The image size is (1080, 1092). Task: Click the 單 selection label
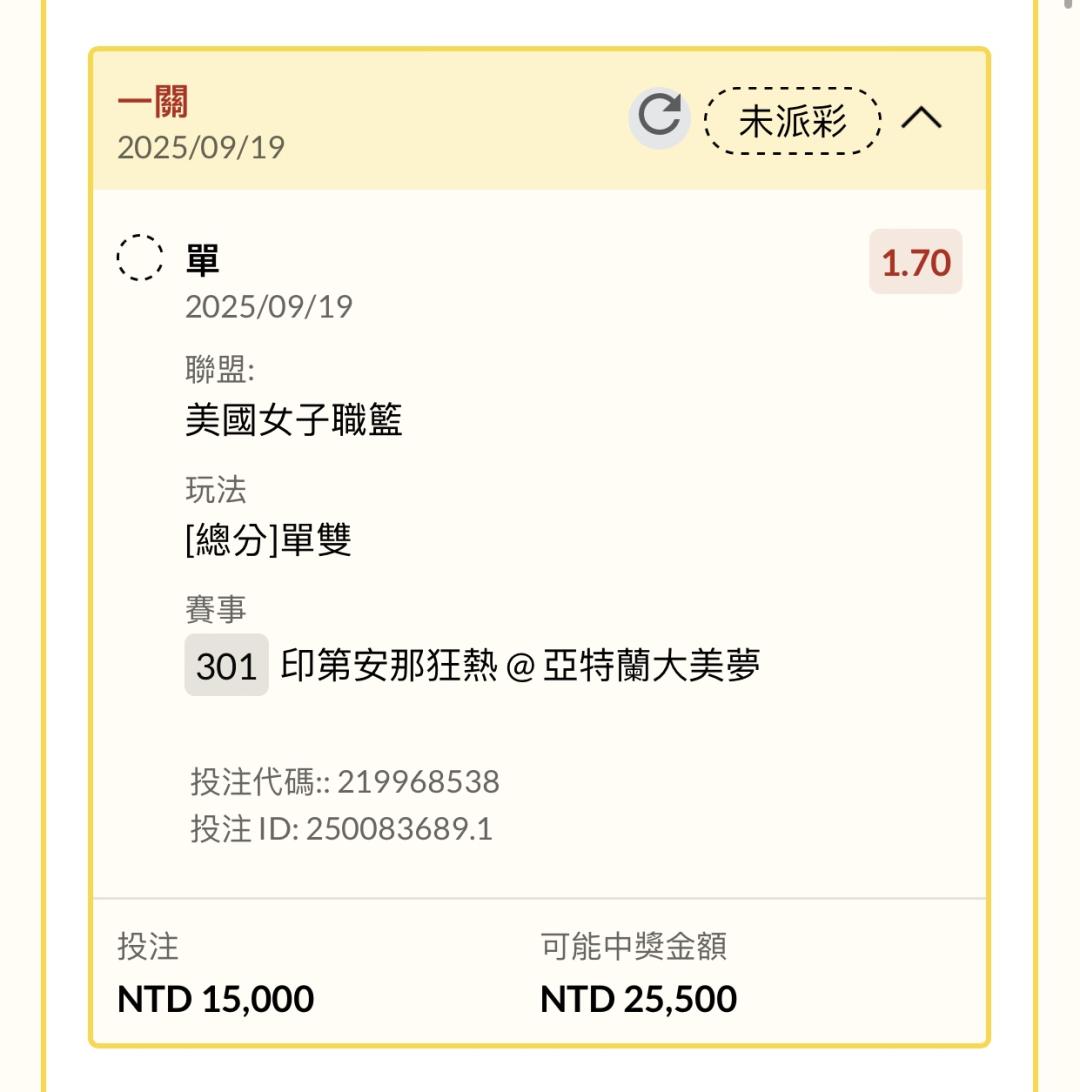[x=202, y=260]
